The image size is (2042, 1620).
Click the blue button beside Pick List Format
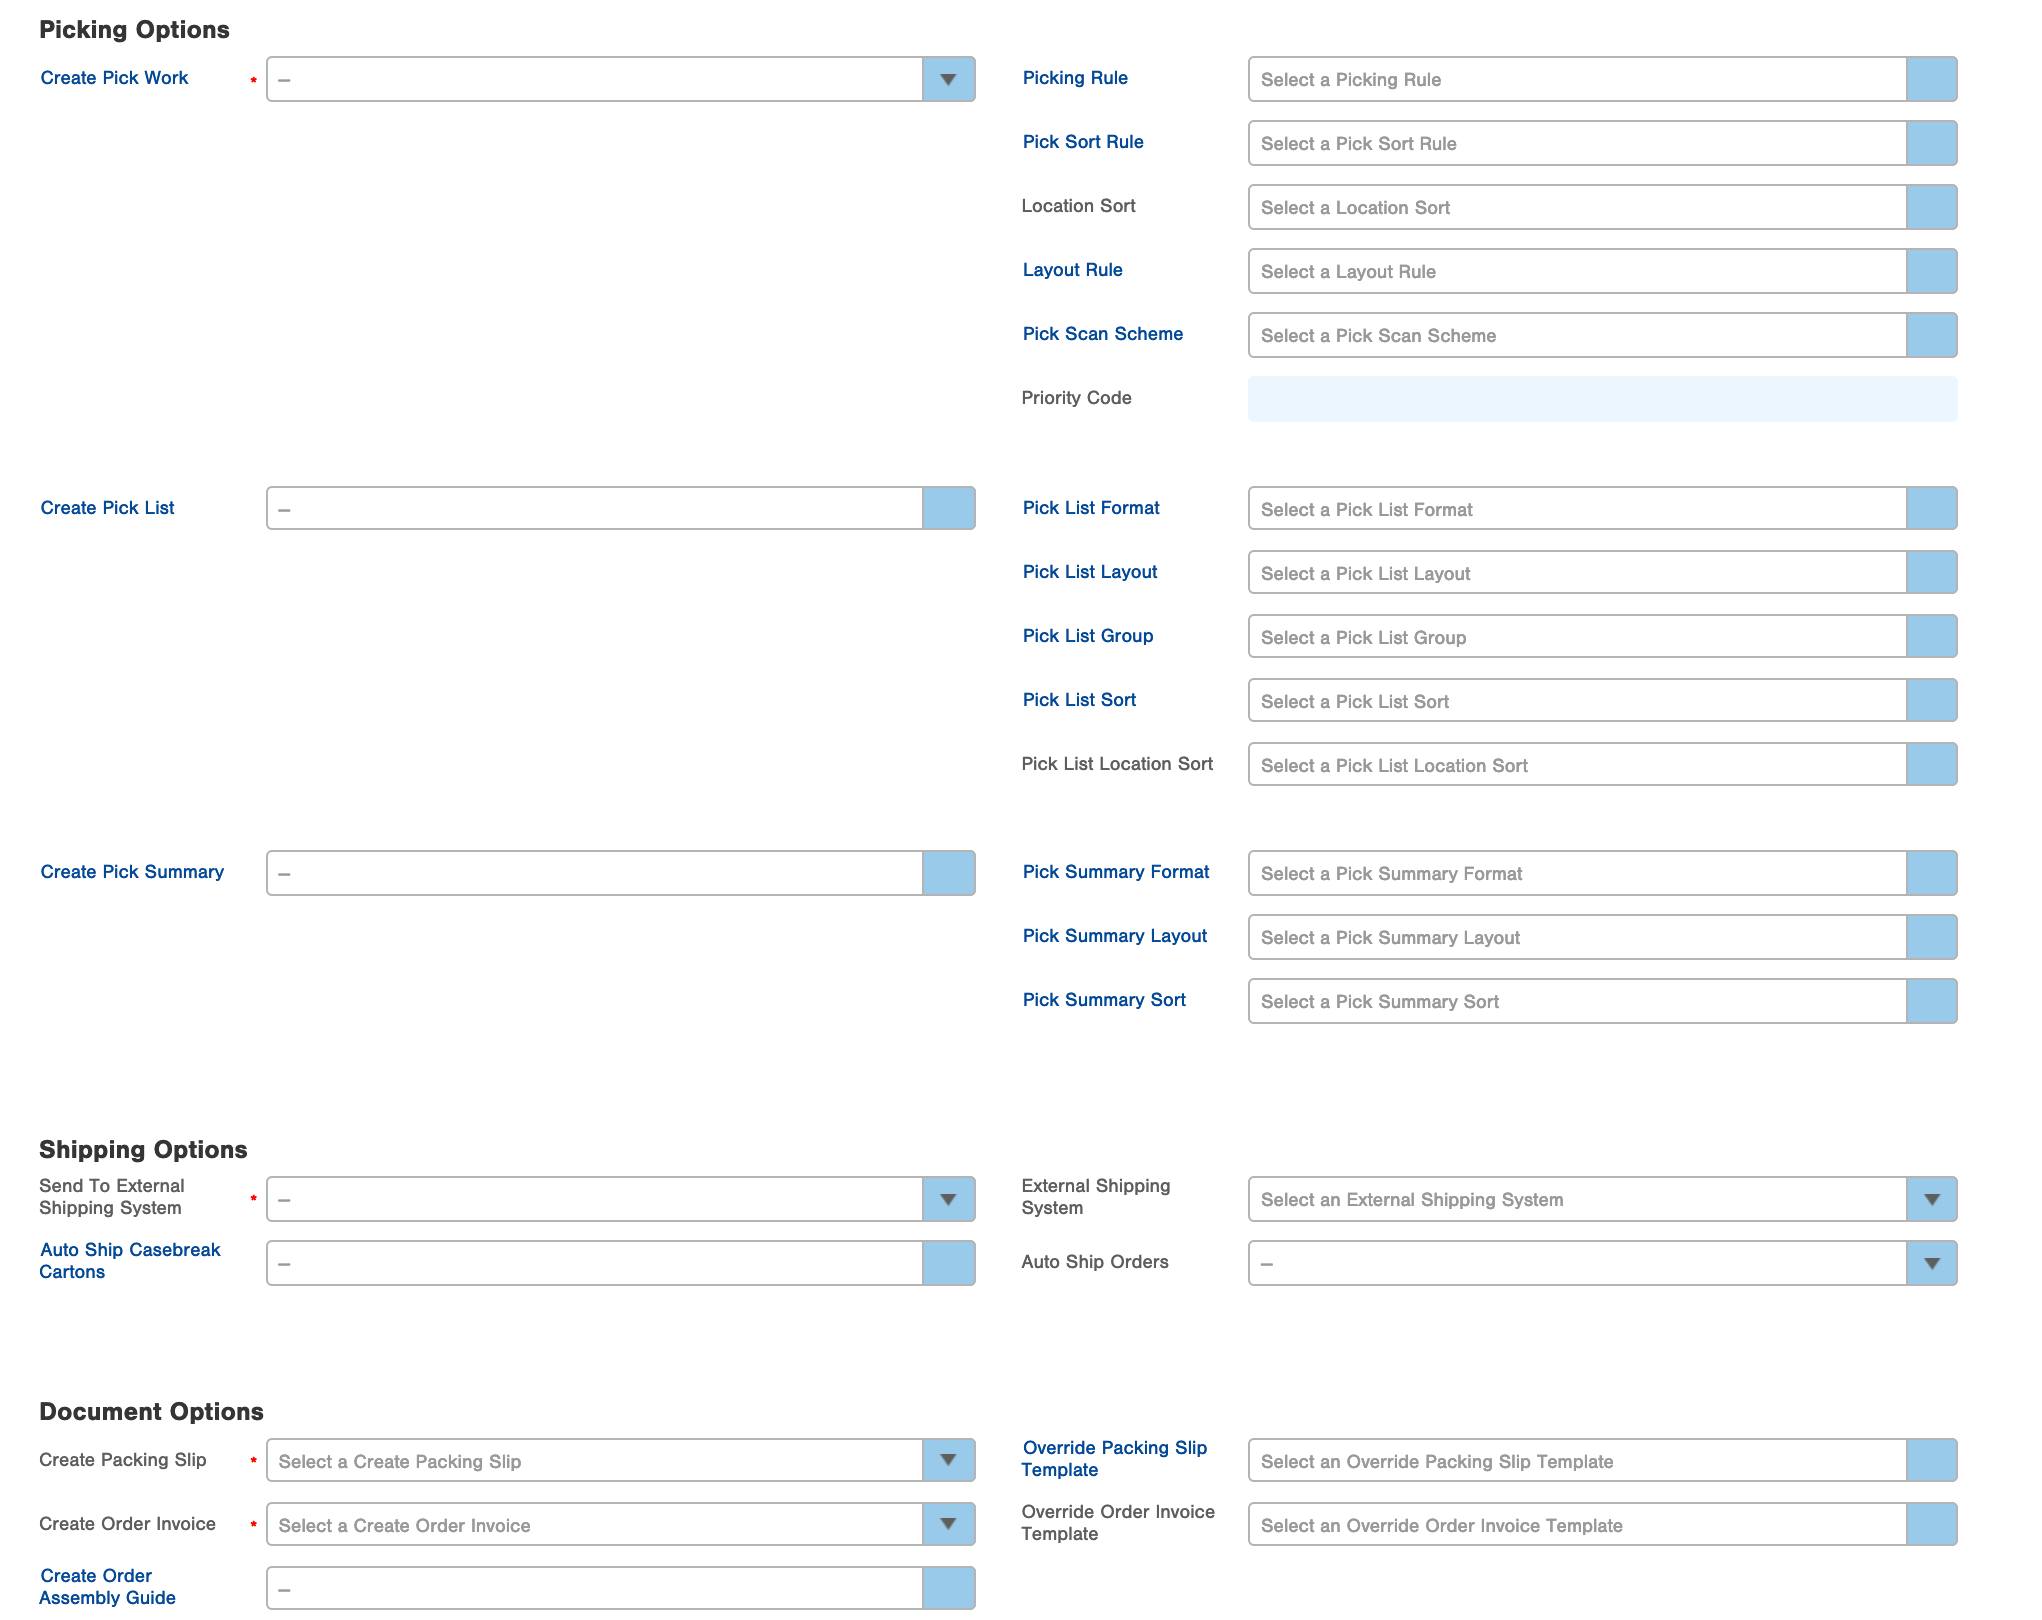tap(1931, 509)
